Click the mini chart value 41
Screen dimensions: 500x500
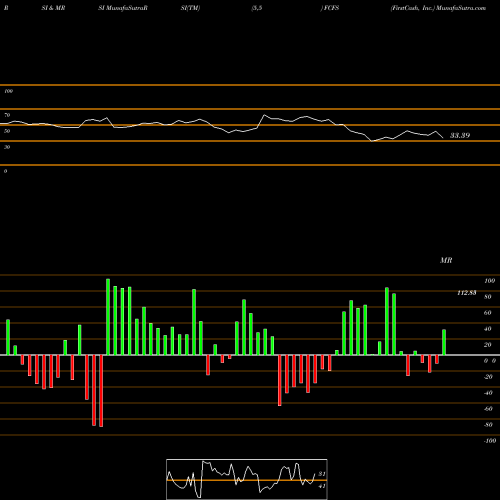coord(322,486)
